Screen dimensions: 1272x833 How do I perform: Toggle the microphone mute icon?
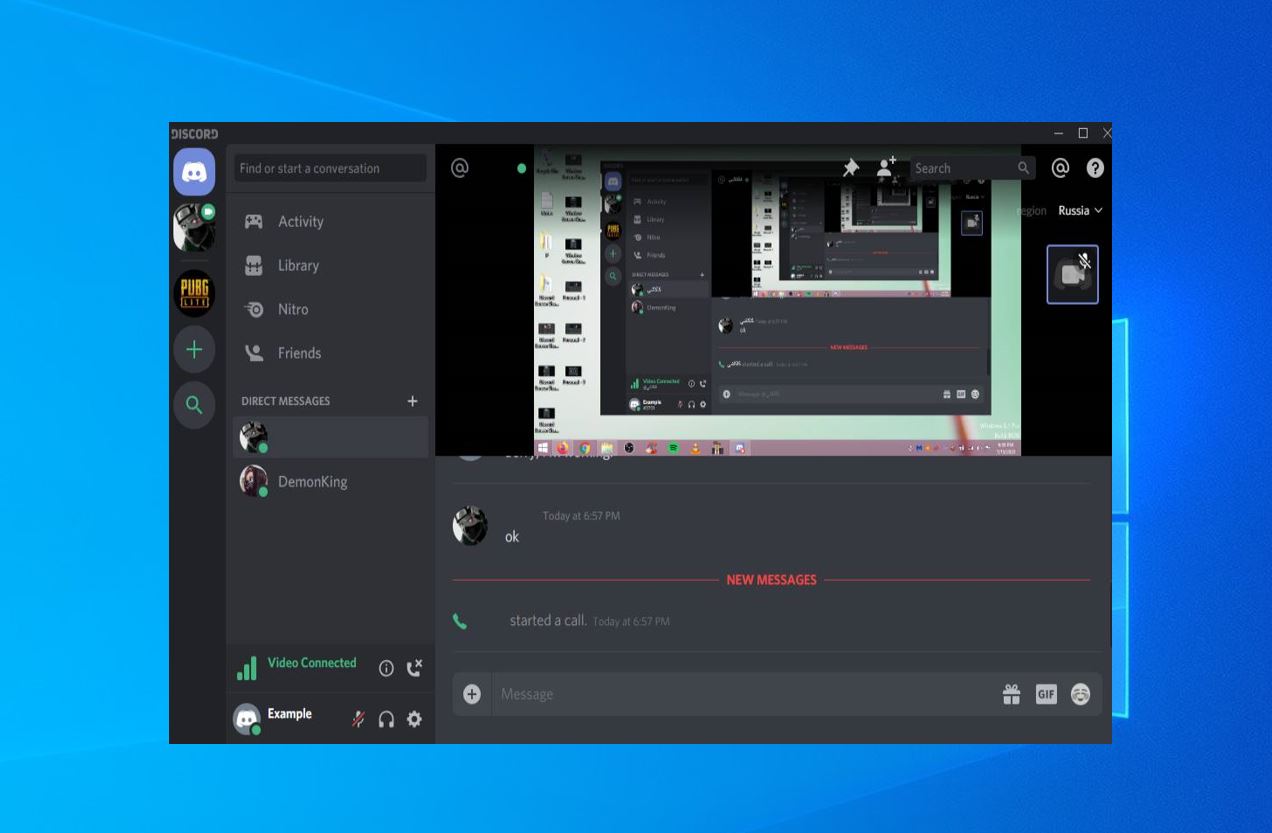(x=357, y=719)
